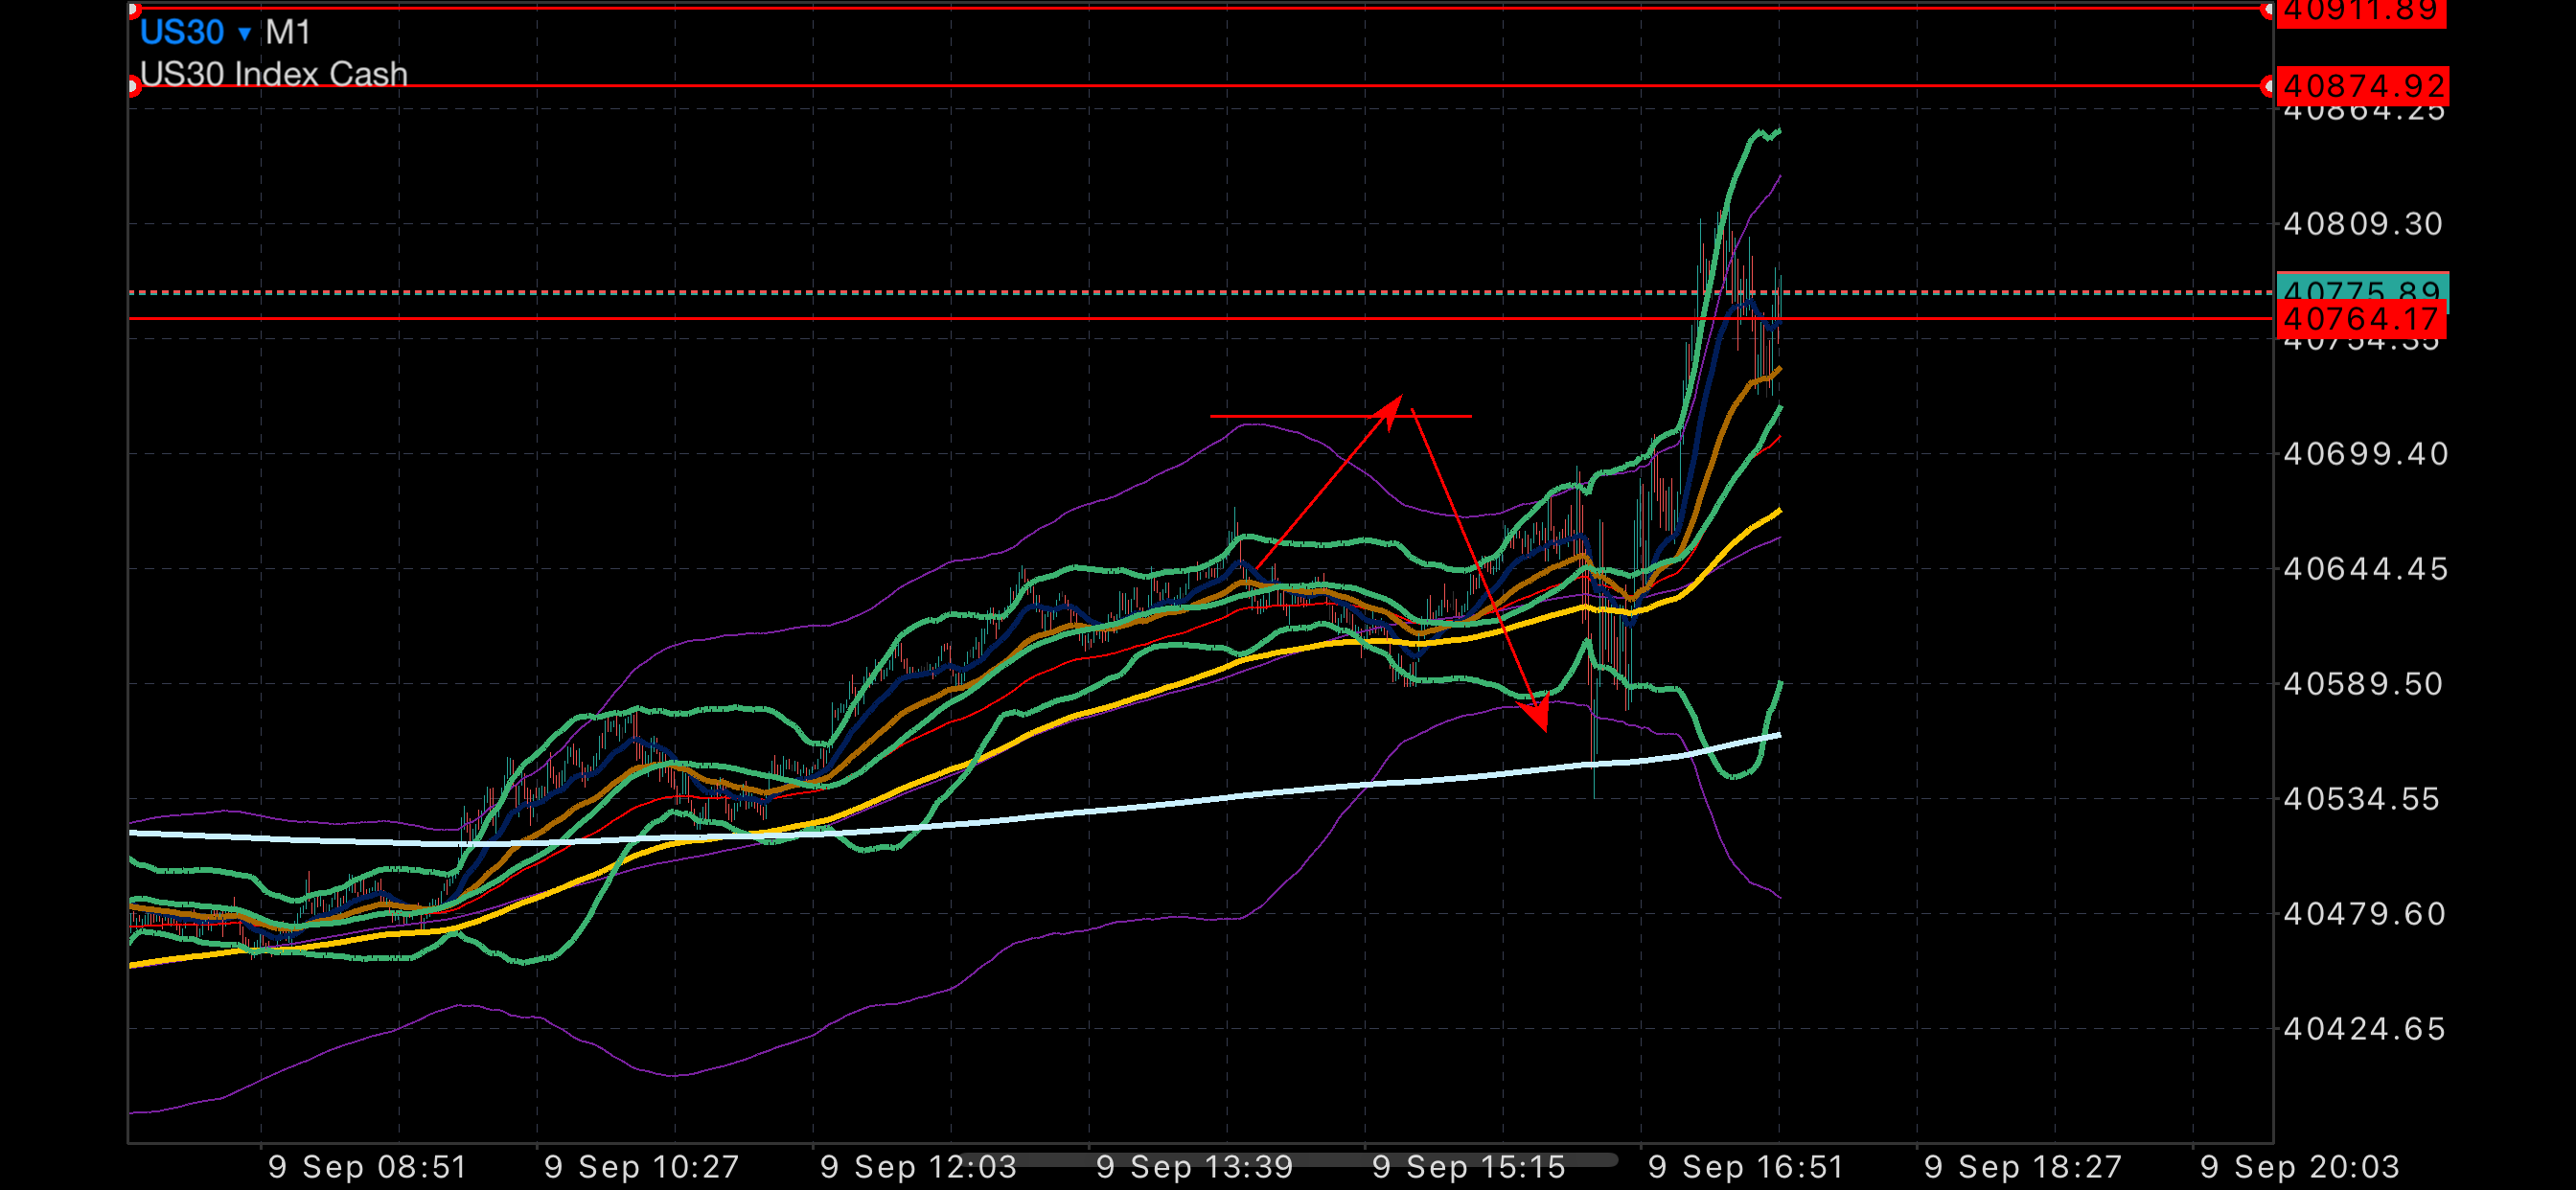Click right handle of the 40911.89 line
Screen dimensions: 2576x1190
pos(2267,9)
